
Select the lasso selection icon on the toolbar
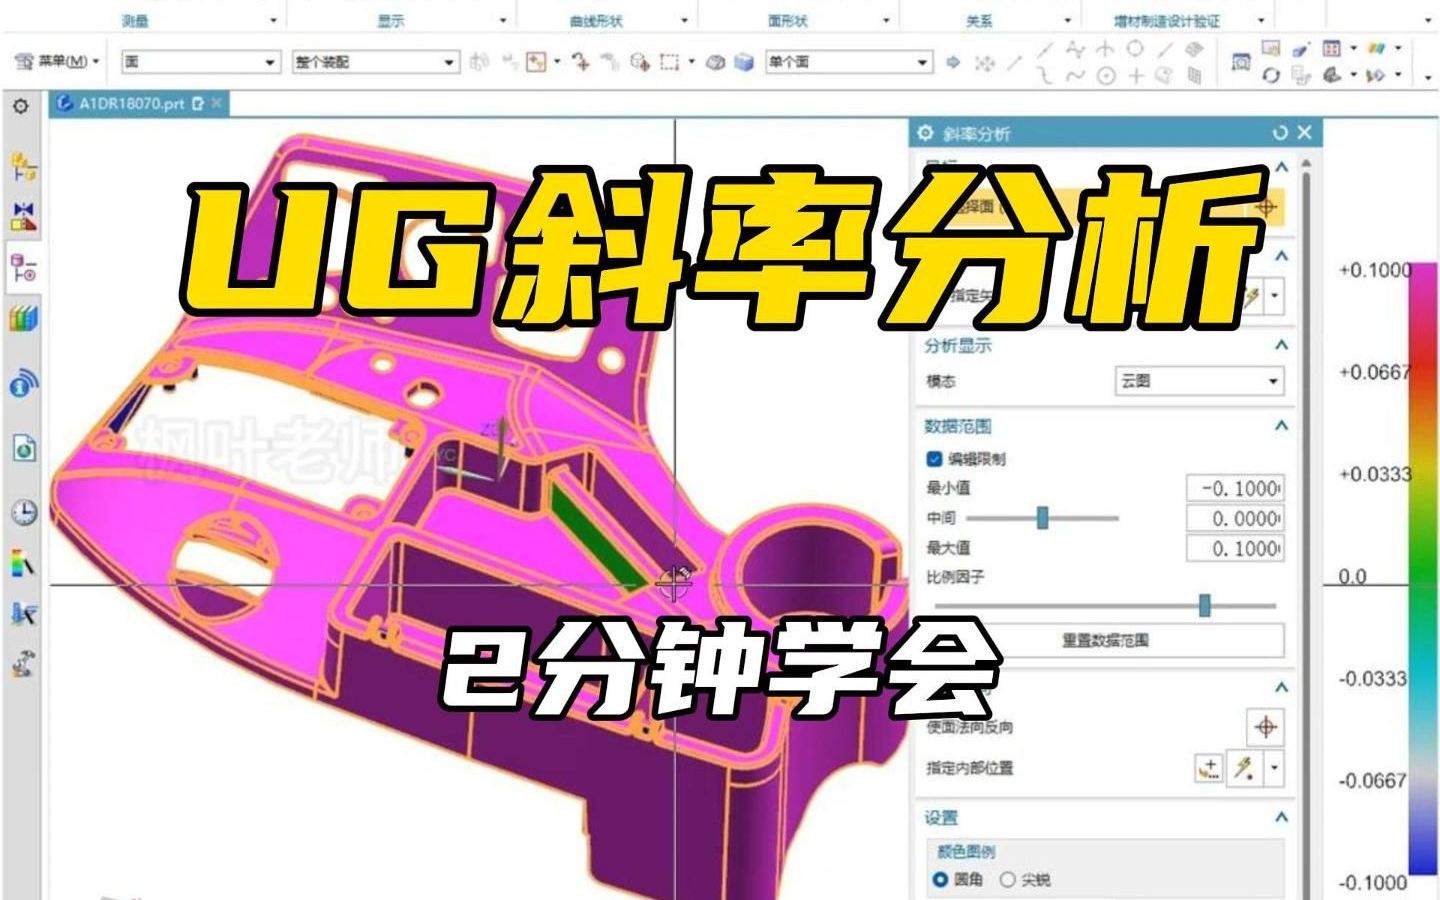667,61
